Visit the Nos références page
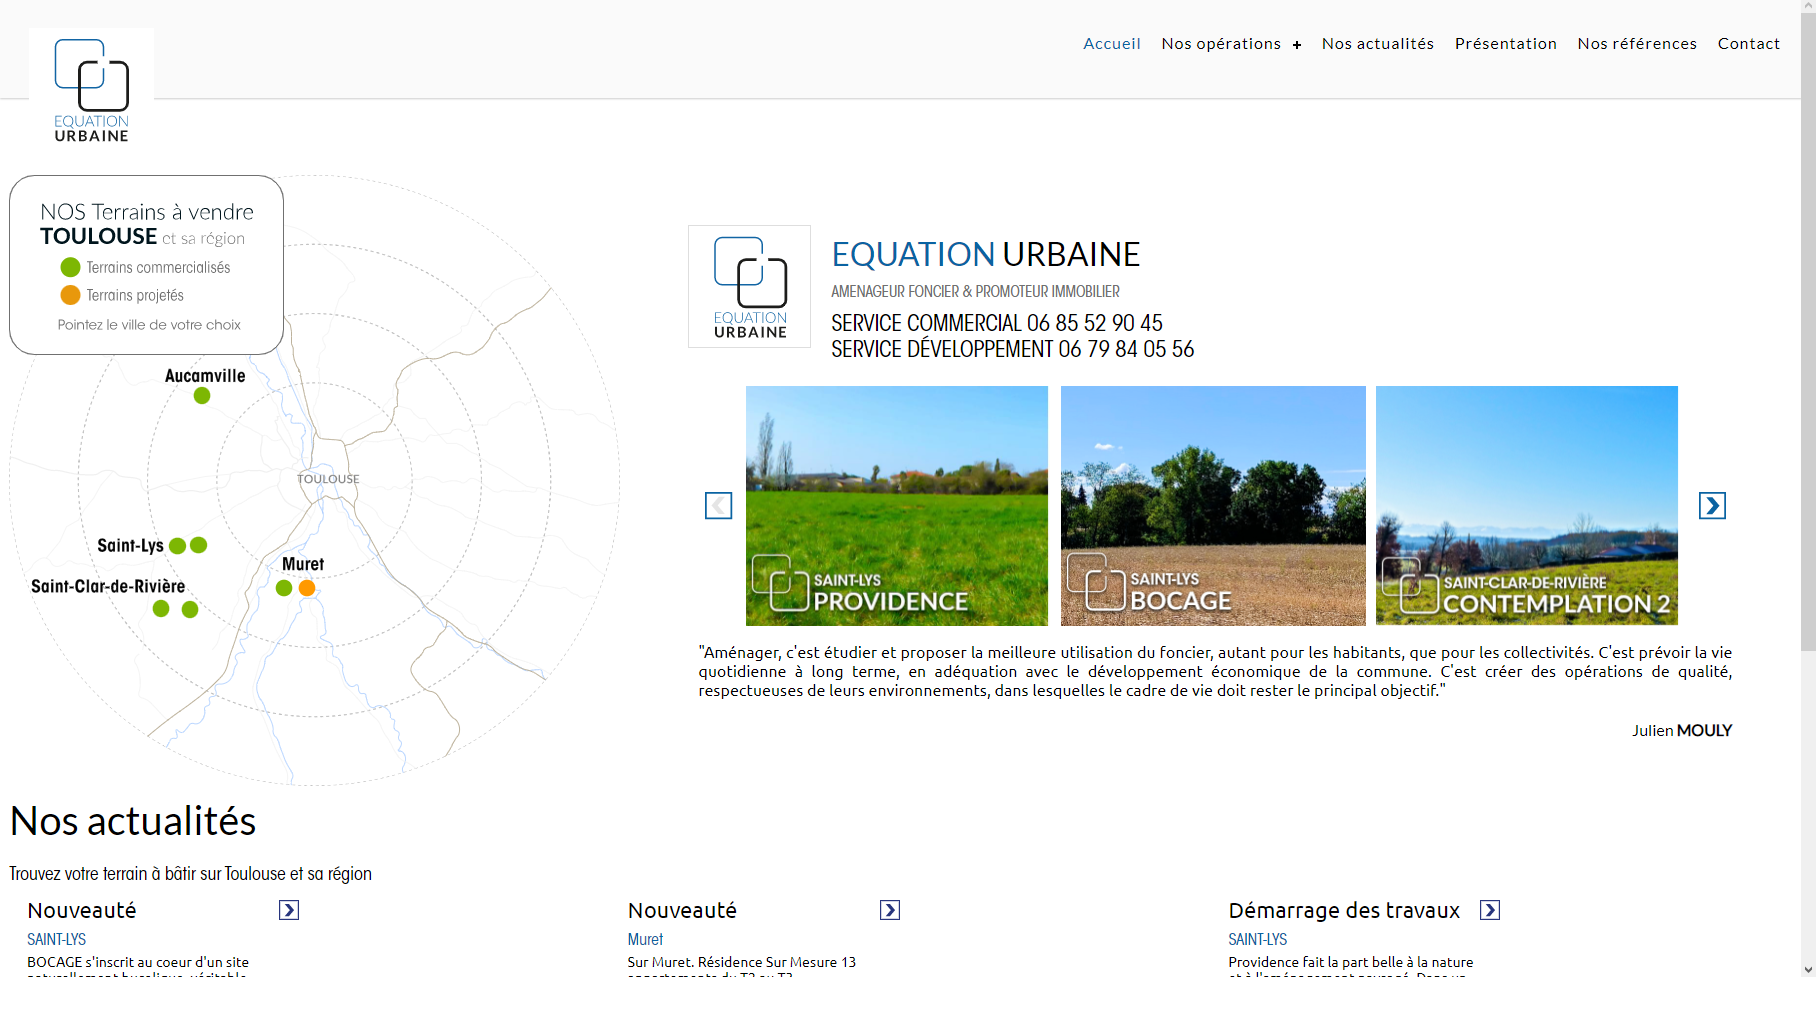Screen dimensions: 1816x1018 click(1636, 43)
